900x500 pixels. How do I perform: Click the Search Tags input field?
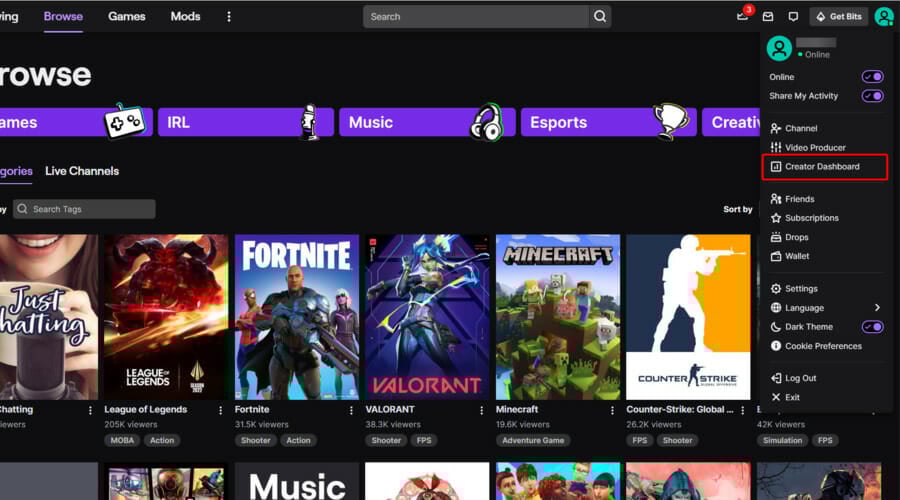click(84, 209)
